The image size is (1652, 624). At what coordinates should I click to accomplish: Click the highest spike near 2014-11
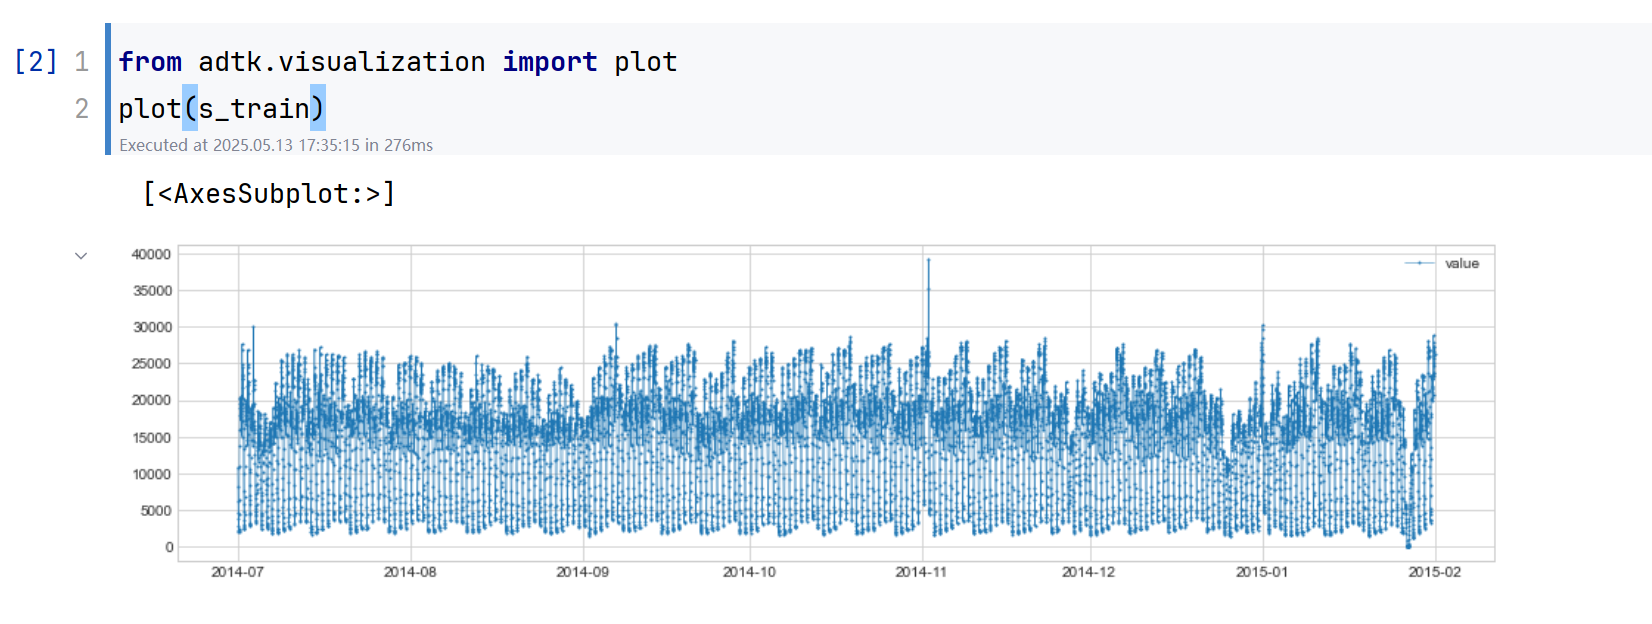[928, 260]
